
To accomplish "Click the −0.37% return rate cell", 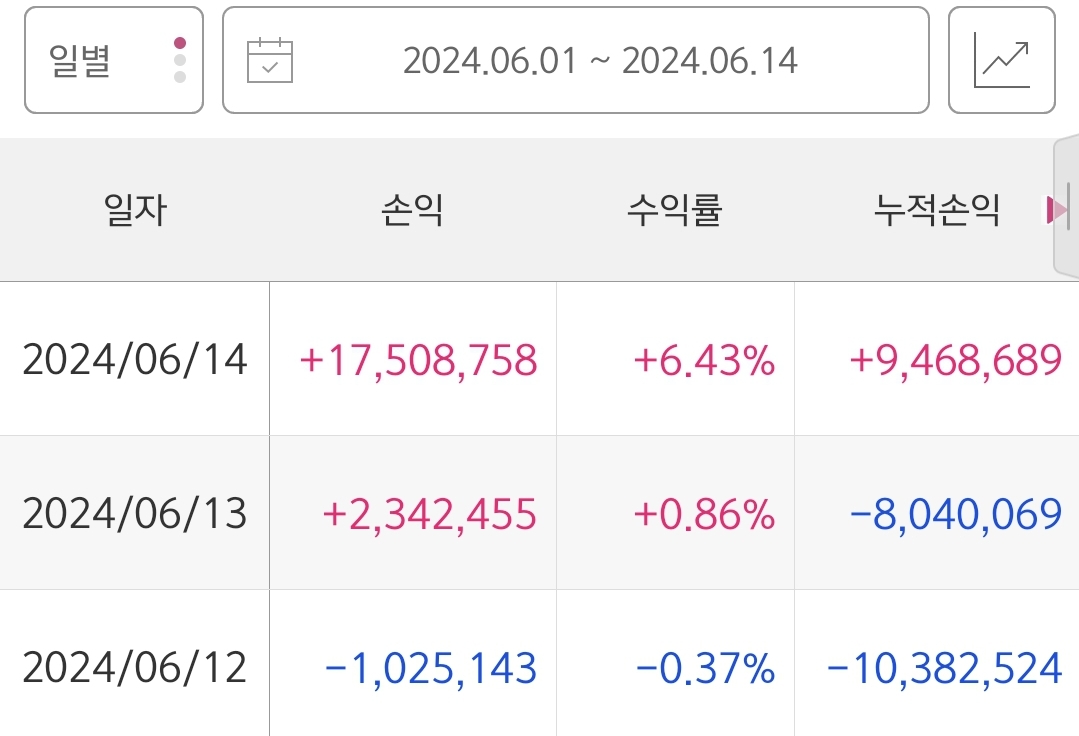I will coord(705,667).
